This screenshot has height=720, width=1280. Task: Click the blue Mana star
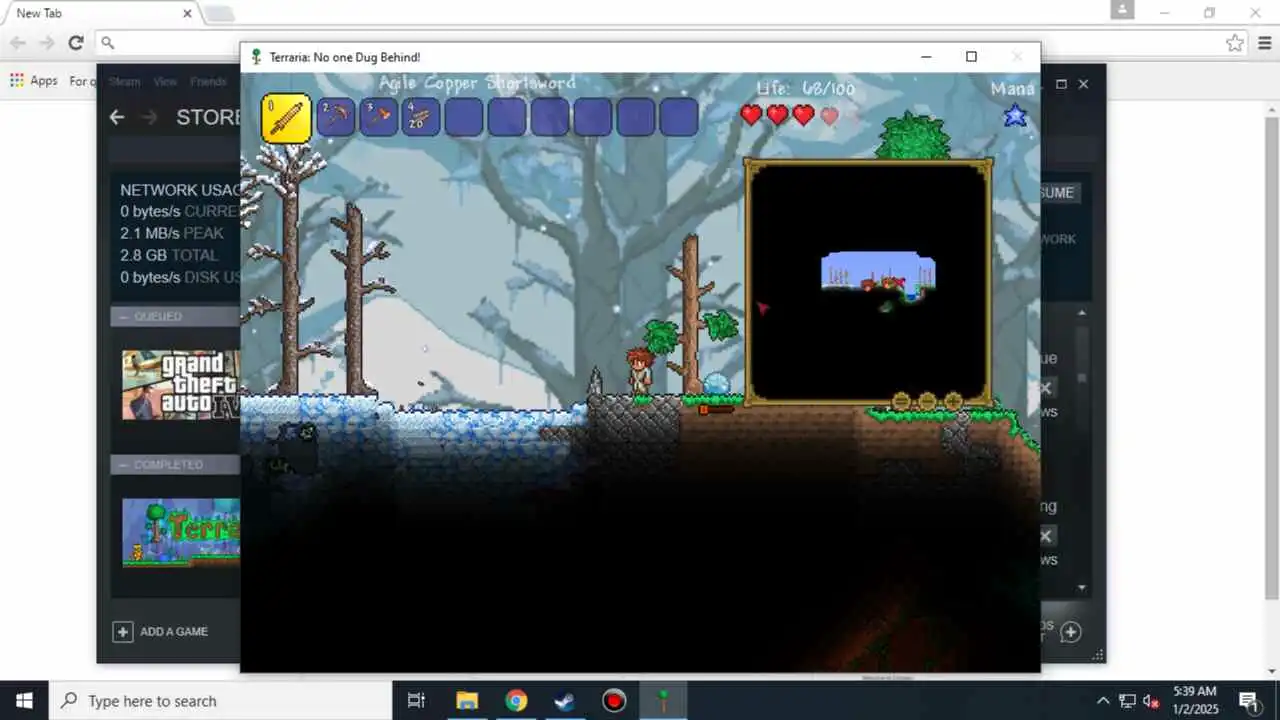click(x=1015, y=115)
